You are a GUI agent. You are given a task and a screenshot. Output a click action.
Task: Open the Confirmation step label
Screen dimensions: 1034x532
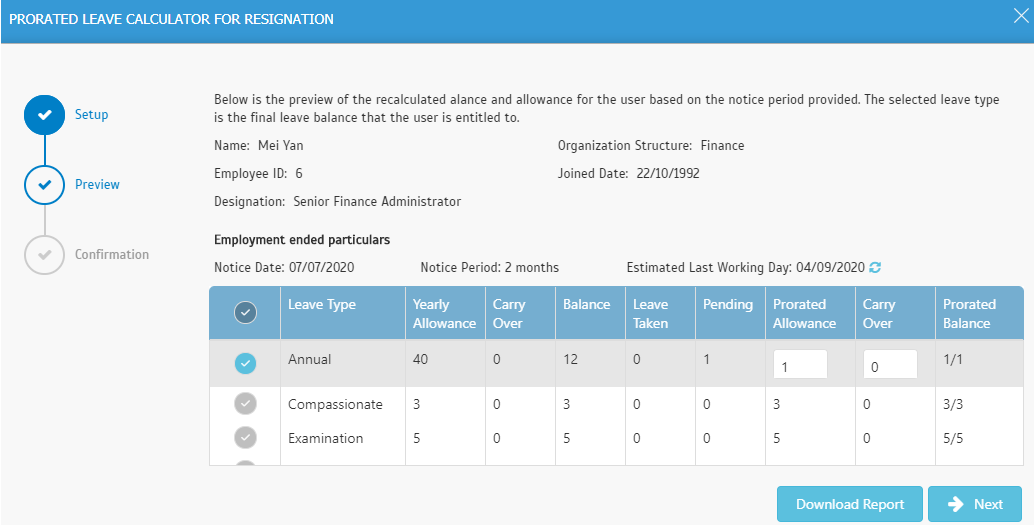pos(112,254)
